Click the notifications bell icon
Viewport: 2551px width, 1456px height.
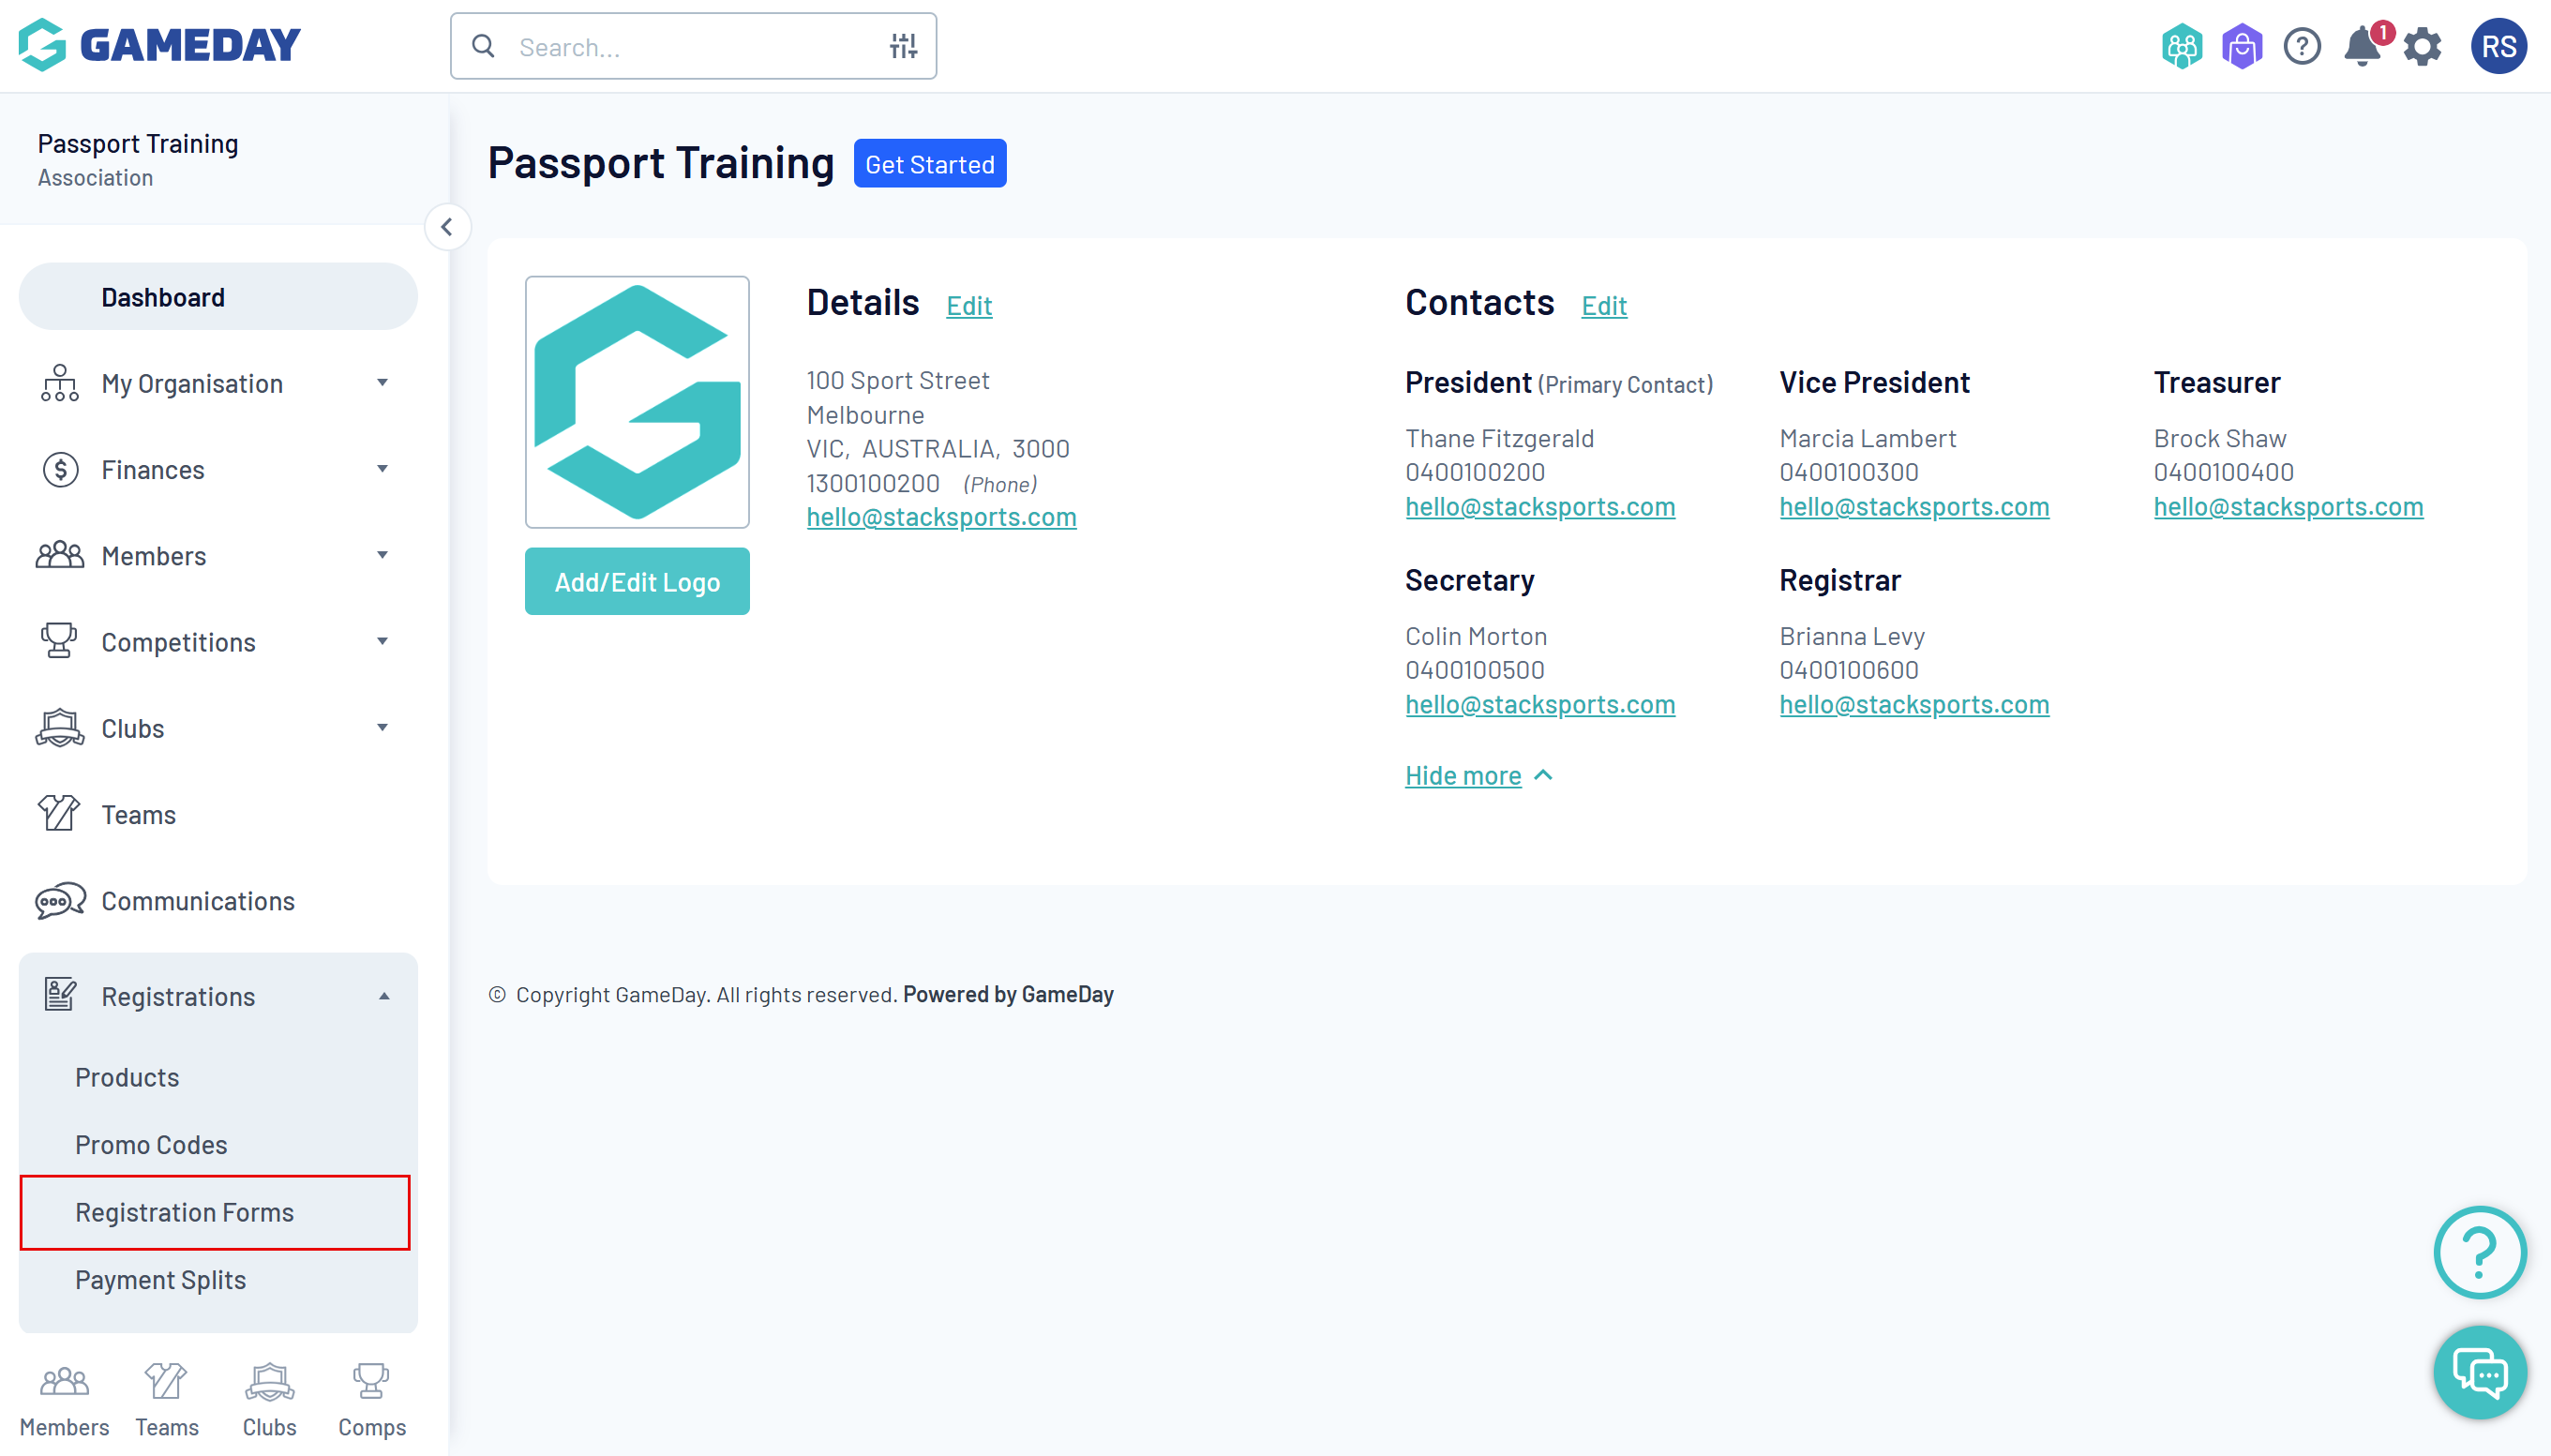point(2362,47)
